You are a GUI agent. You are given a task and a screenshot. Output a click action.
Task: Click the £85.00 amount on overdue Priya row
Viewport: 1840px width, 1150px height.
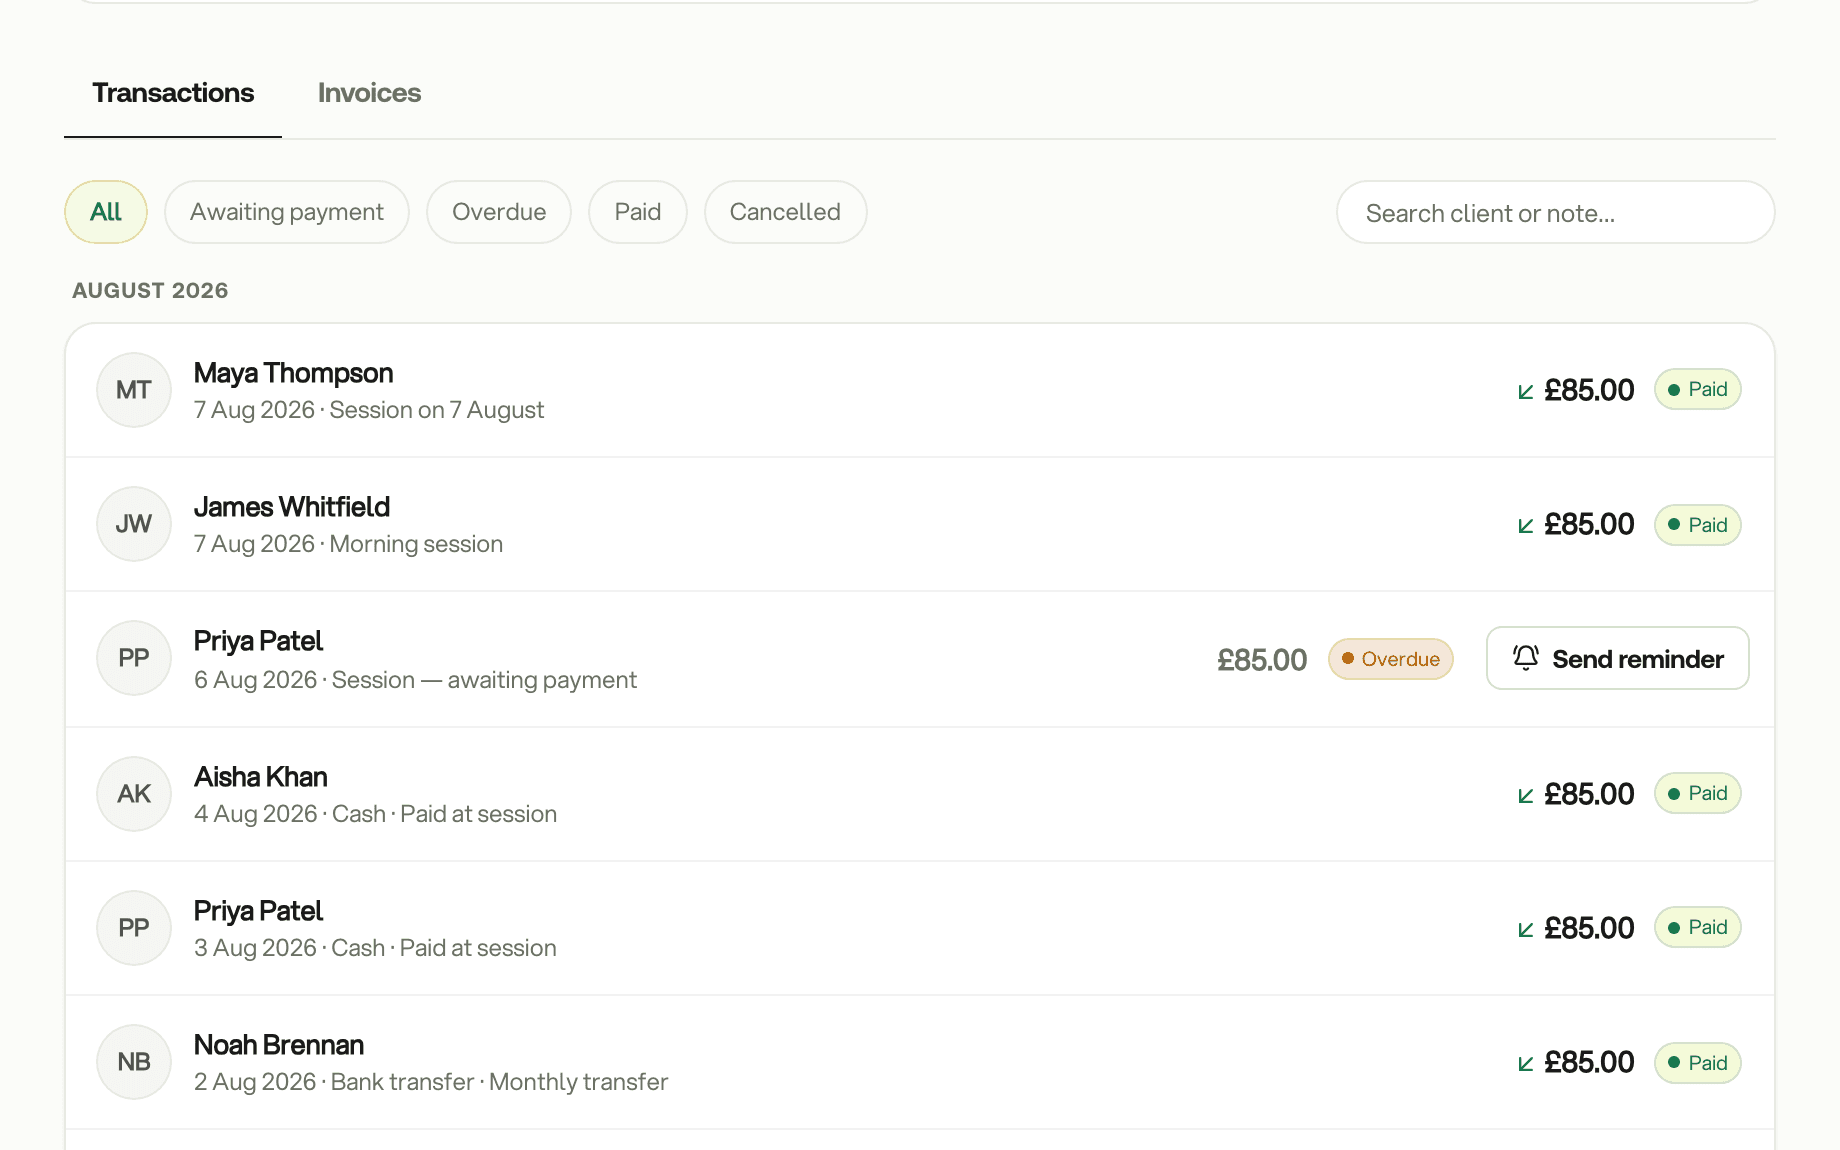(x=1262, y=660)
